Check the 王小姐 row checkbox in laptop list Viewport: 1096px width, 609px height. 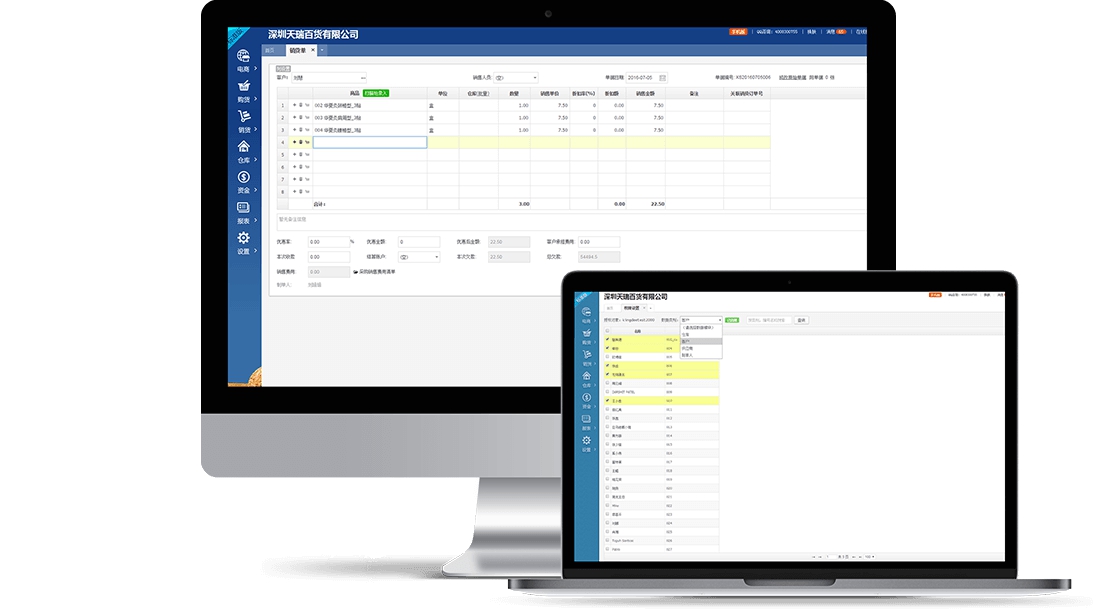[x=607, y=400]
